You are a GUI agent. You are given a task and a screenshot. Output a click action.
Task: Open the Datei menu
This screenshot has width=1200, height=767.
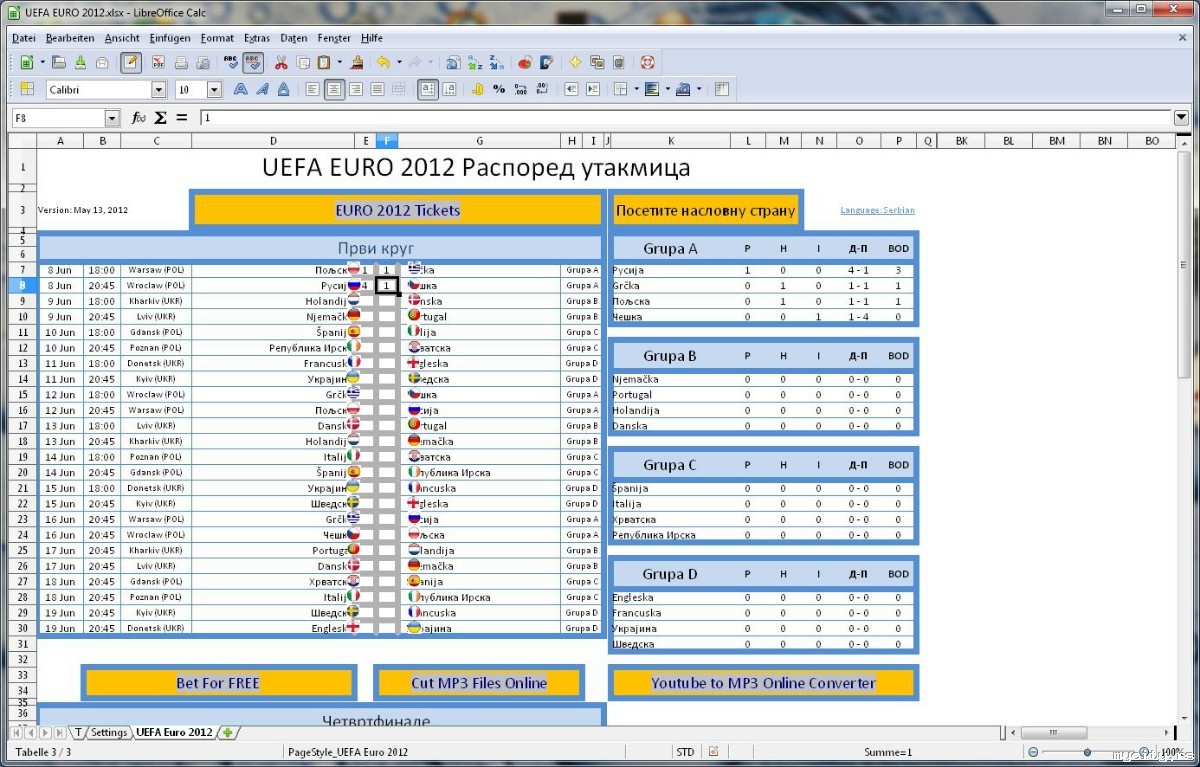tap(24, 38)
